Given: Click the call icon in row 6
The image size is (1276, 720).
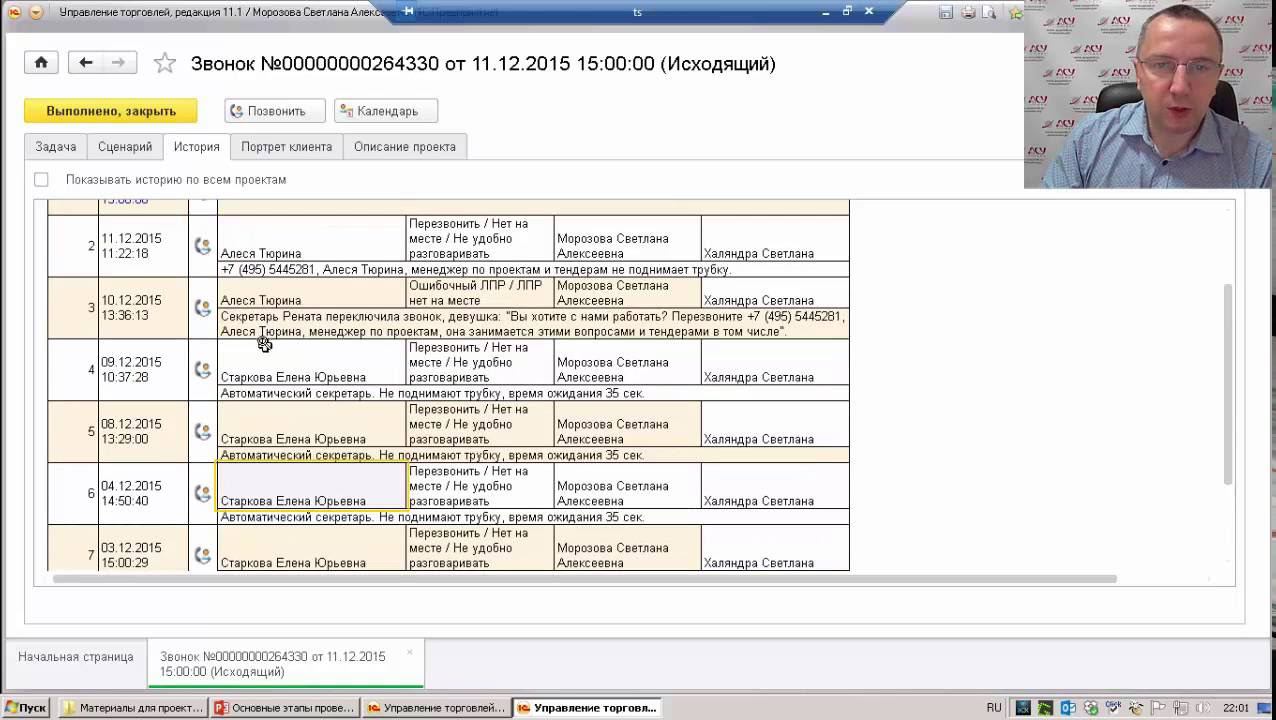Looking at the screenshot, I should coord(203,494).
